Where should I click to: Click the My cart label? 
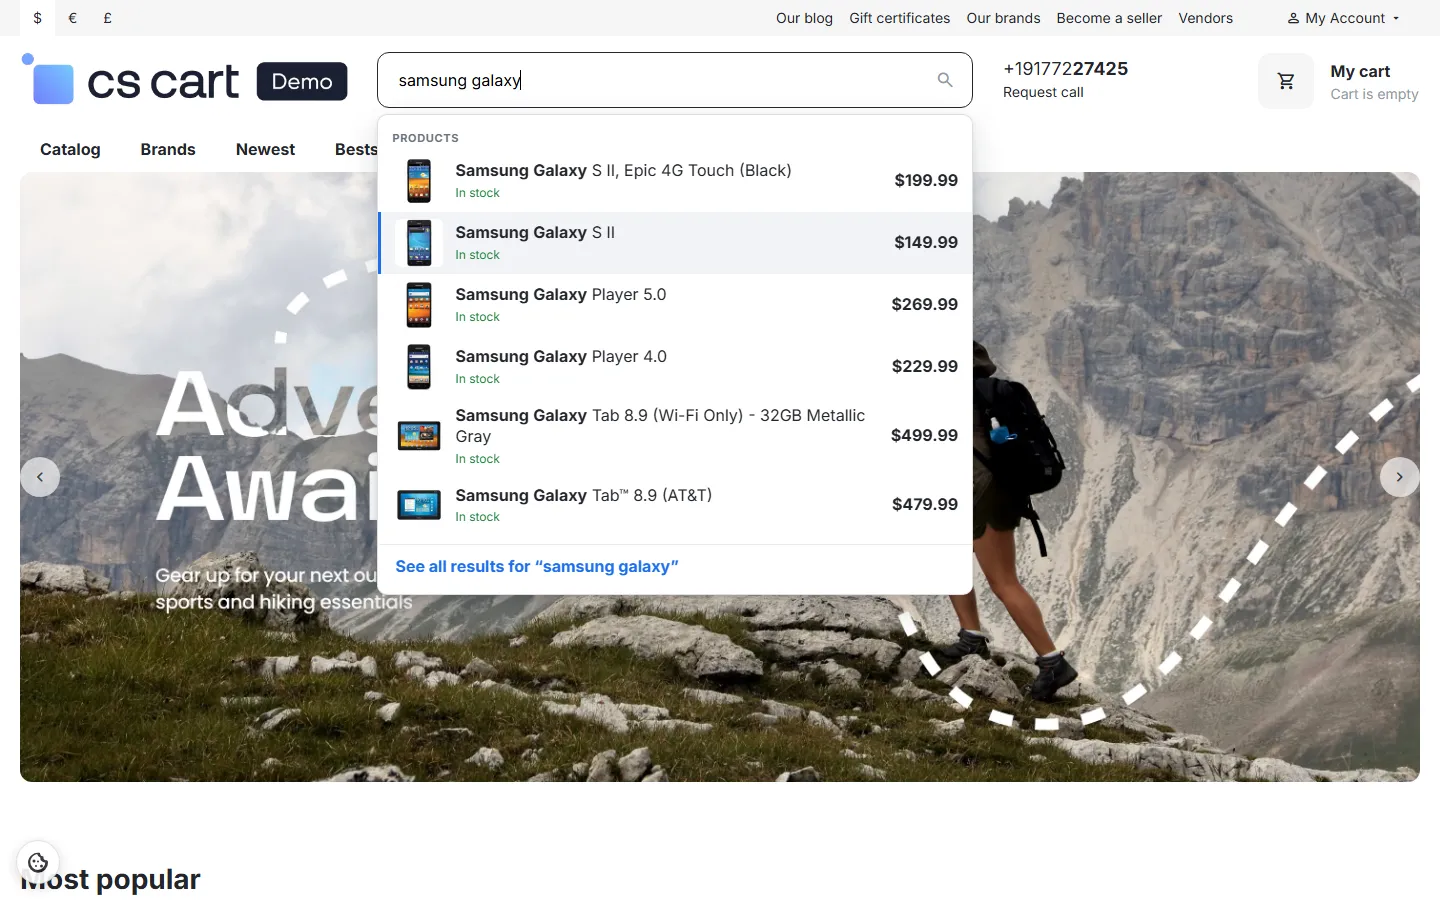click(1360, 71)
